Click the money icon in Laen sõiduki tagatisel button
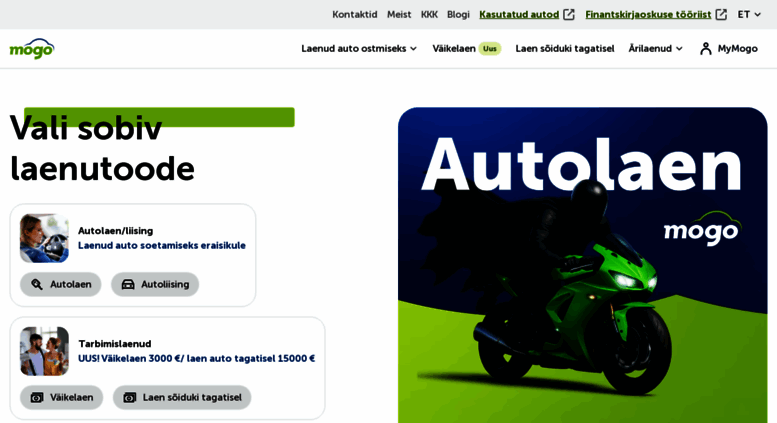777x423 pixels. [130, 397]
